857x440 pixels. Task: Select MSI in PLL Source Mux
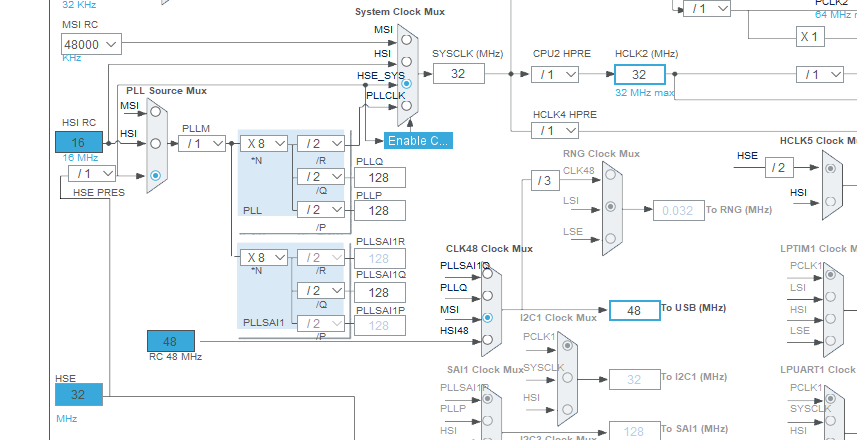[x=156, y=112]
